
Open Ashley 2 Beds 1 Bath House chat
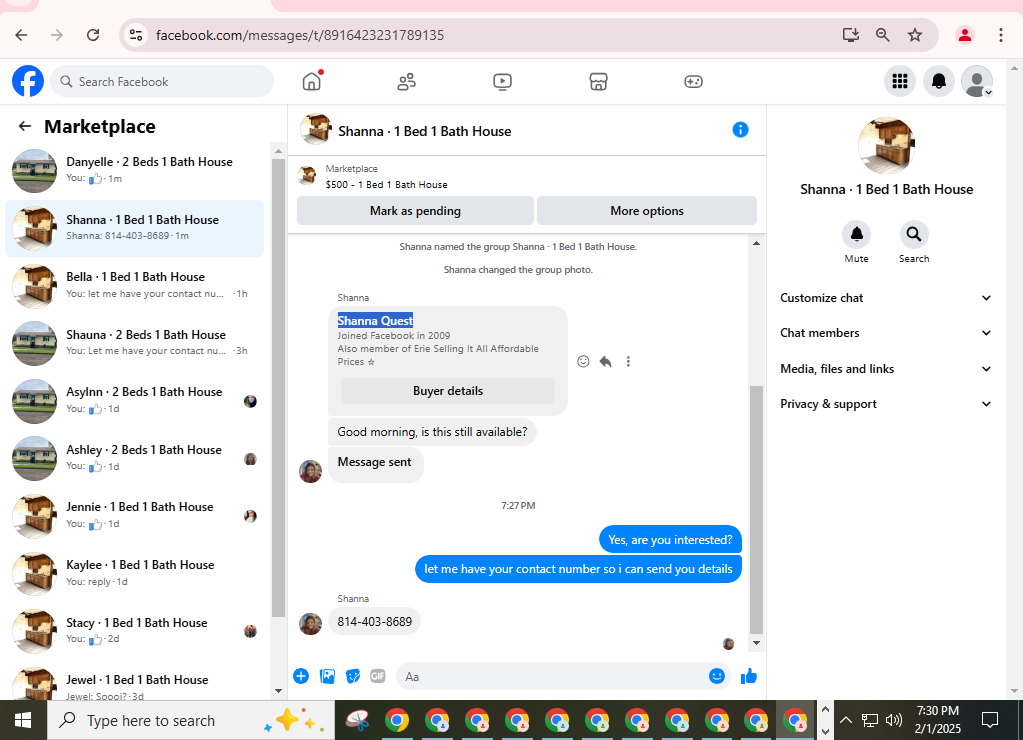pos(134,457)
